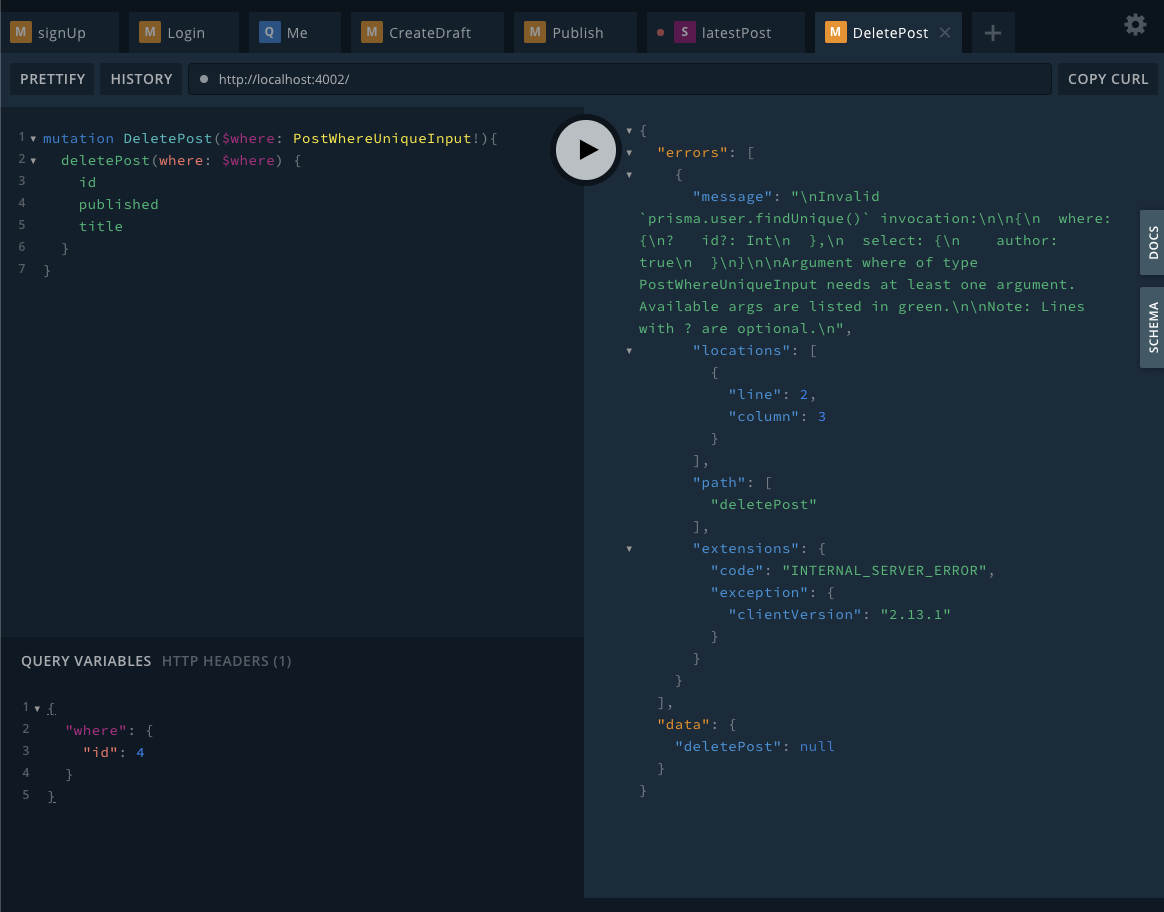Click the M icon on signUp tab

pyautogui.click(x=21, y=32)
